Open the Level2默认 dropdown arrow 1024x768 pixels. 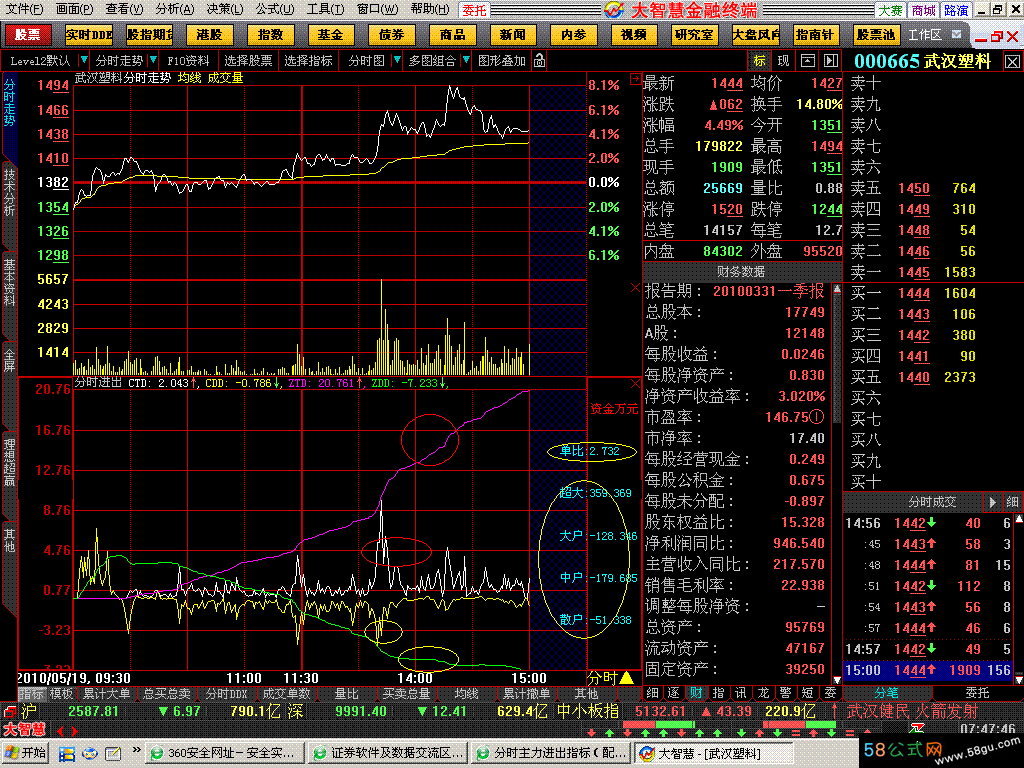(x=84, y=61)
